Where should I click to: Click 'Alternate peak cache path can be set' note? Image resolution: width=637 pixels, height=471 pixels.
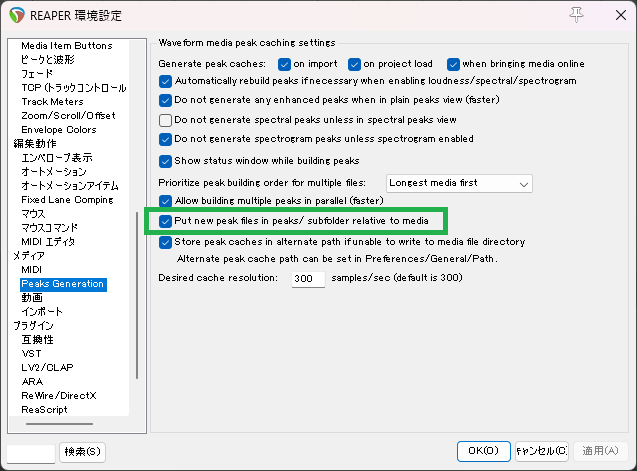337,259
